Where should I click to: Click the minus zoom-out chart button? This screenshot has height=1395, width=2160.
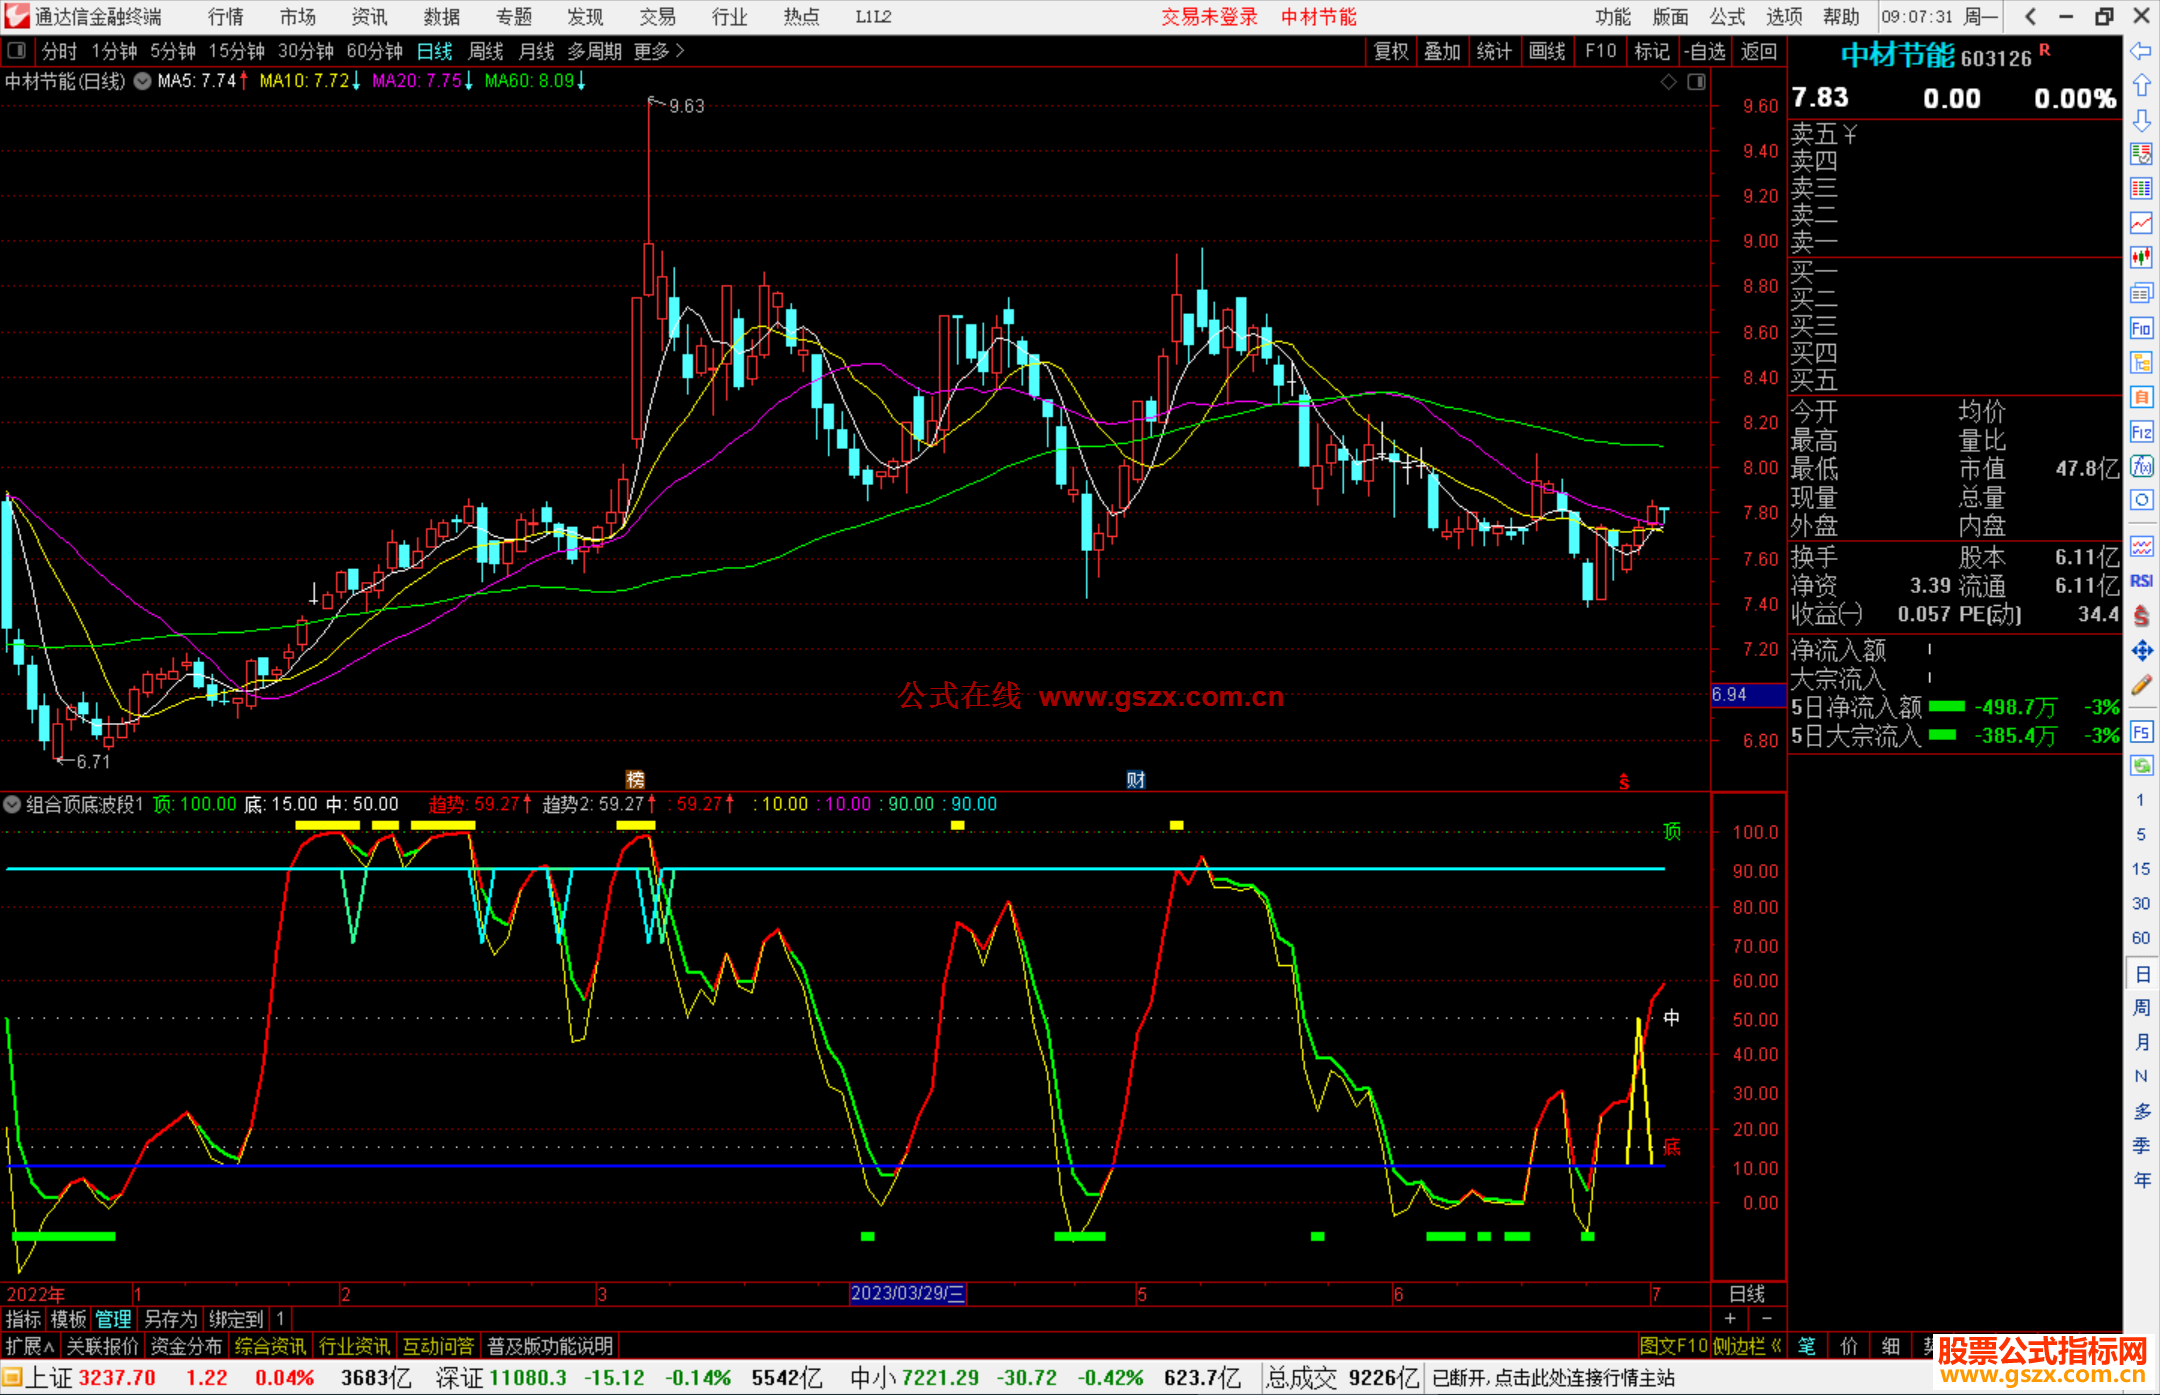click(x=1767, y=1319)
